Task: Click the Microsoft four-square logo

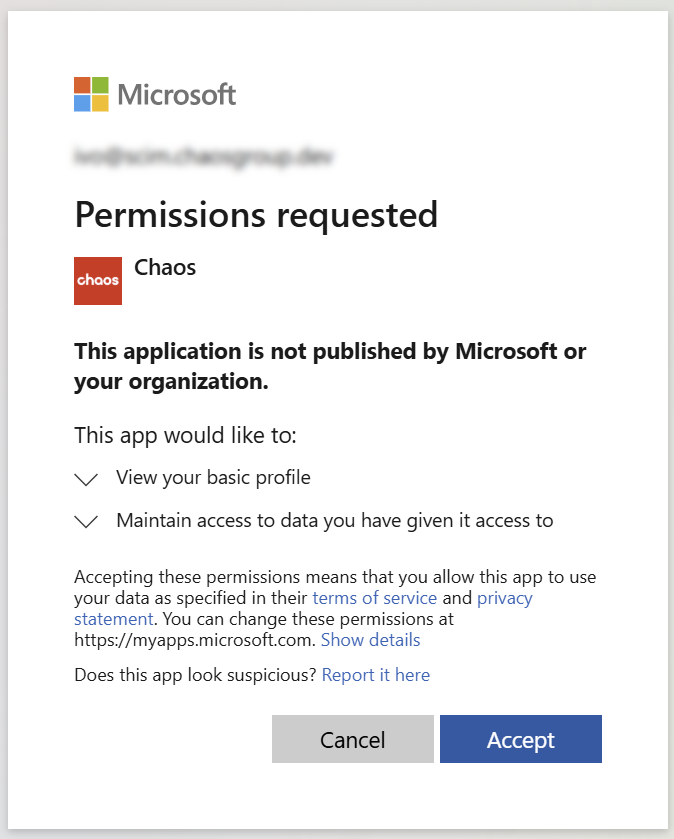Action: (91, 94)
